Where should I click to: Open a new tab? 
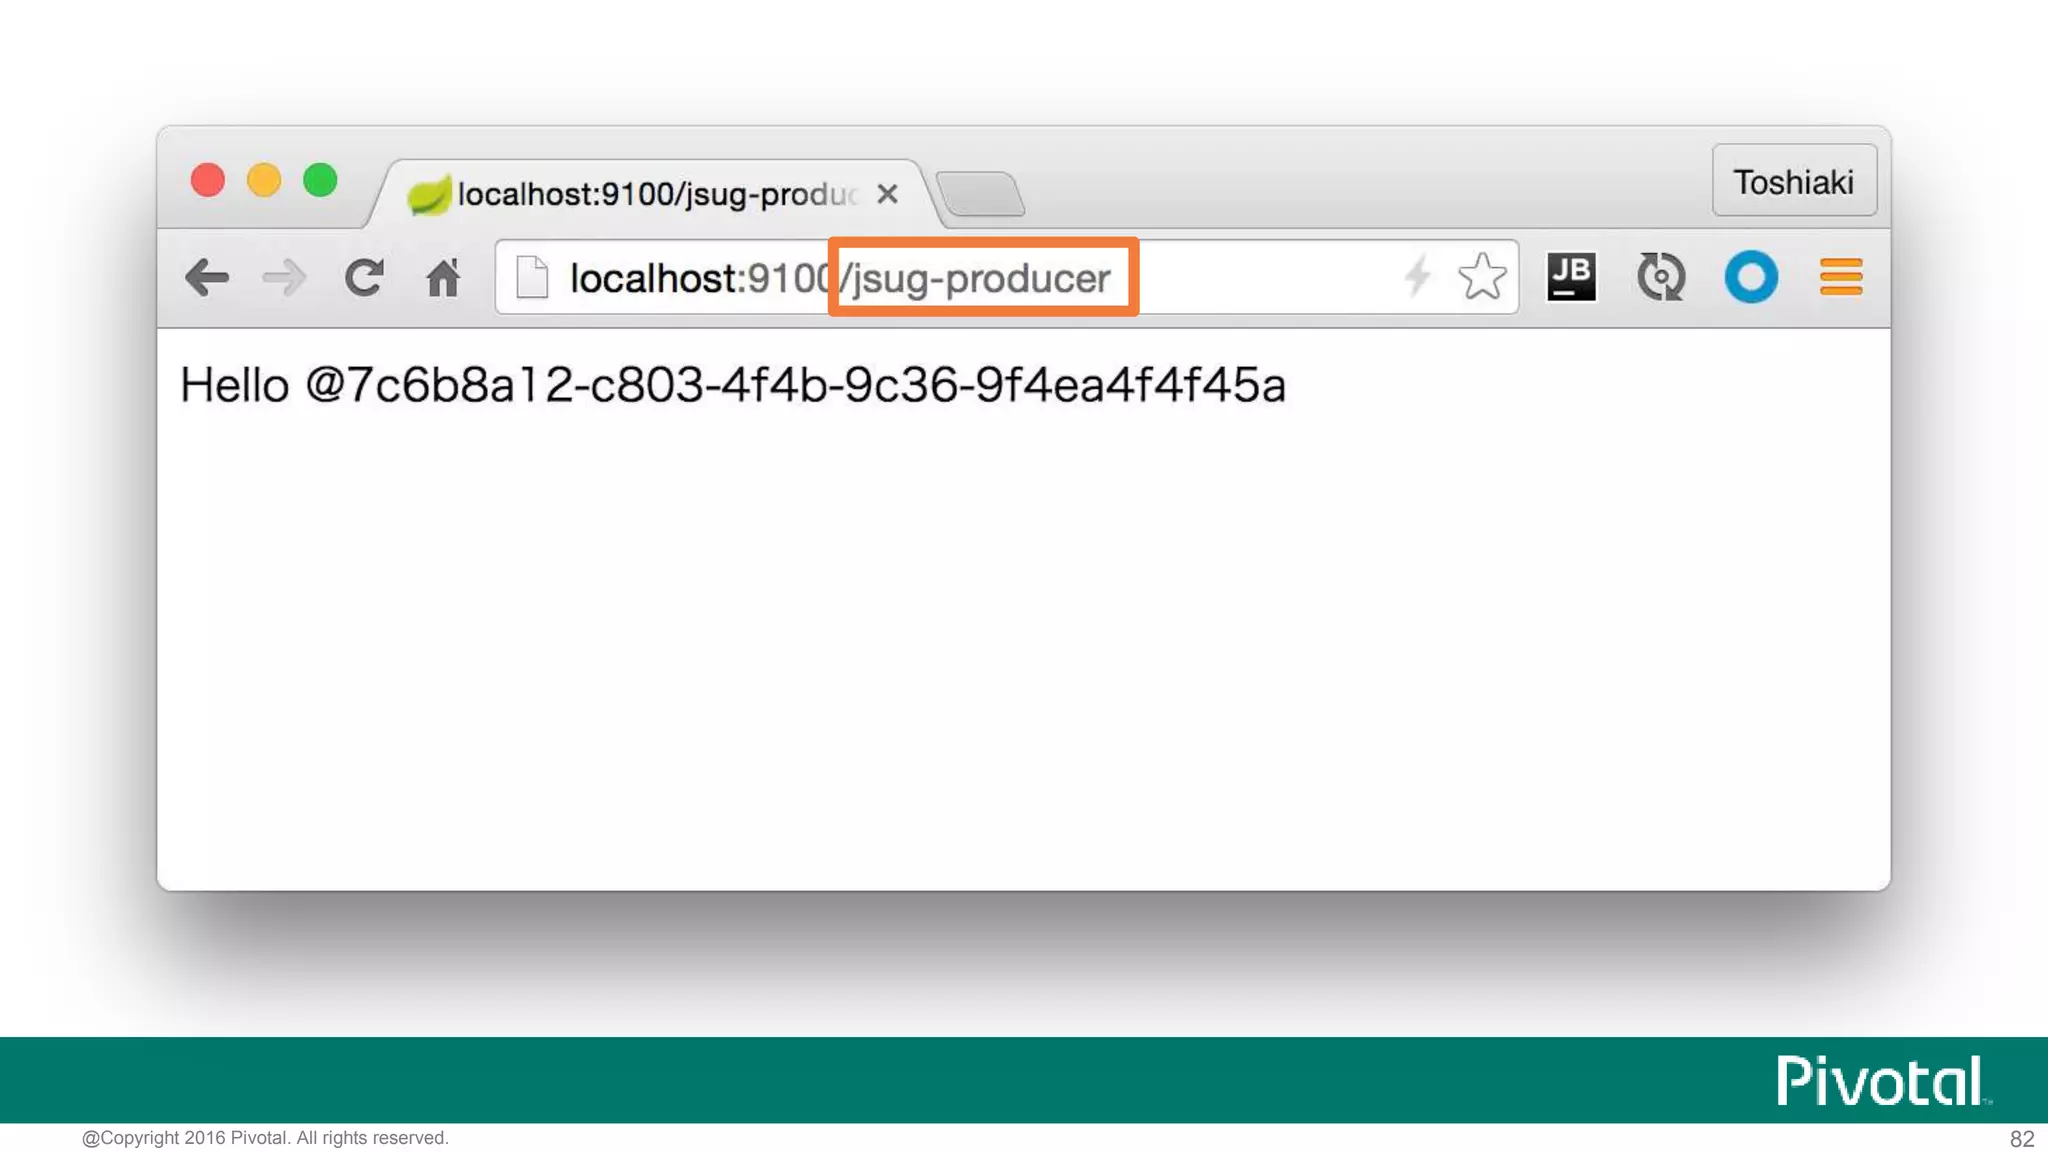click(981, 194)
